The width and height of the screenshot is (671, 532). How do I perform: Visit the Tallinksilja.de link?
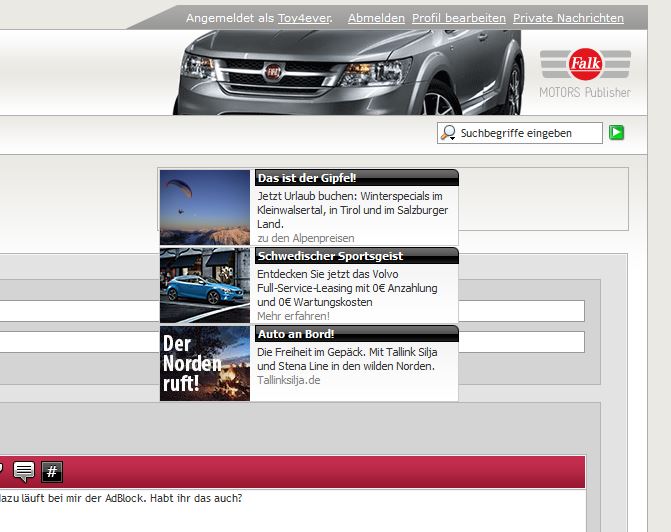tap(288, 380)
